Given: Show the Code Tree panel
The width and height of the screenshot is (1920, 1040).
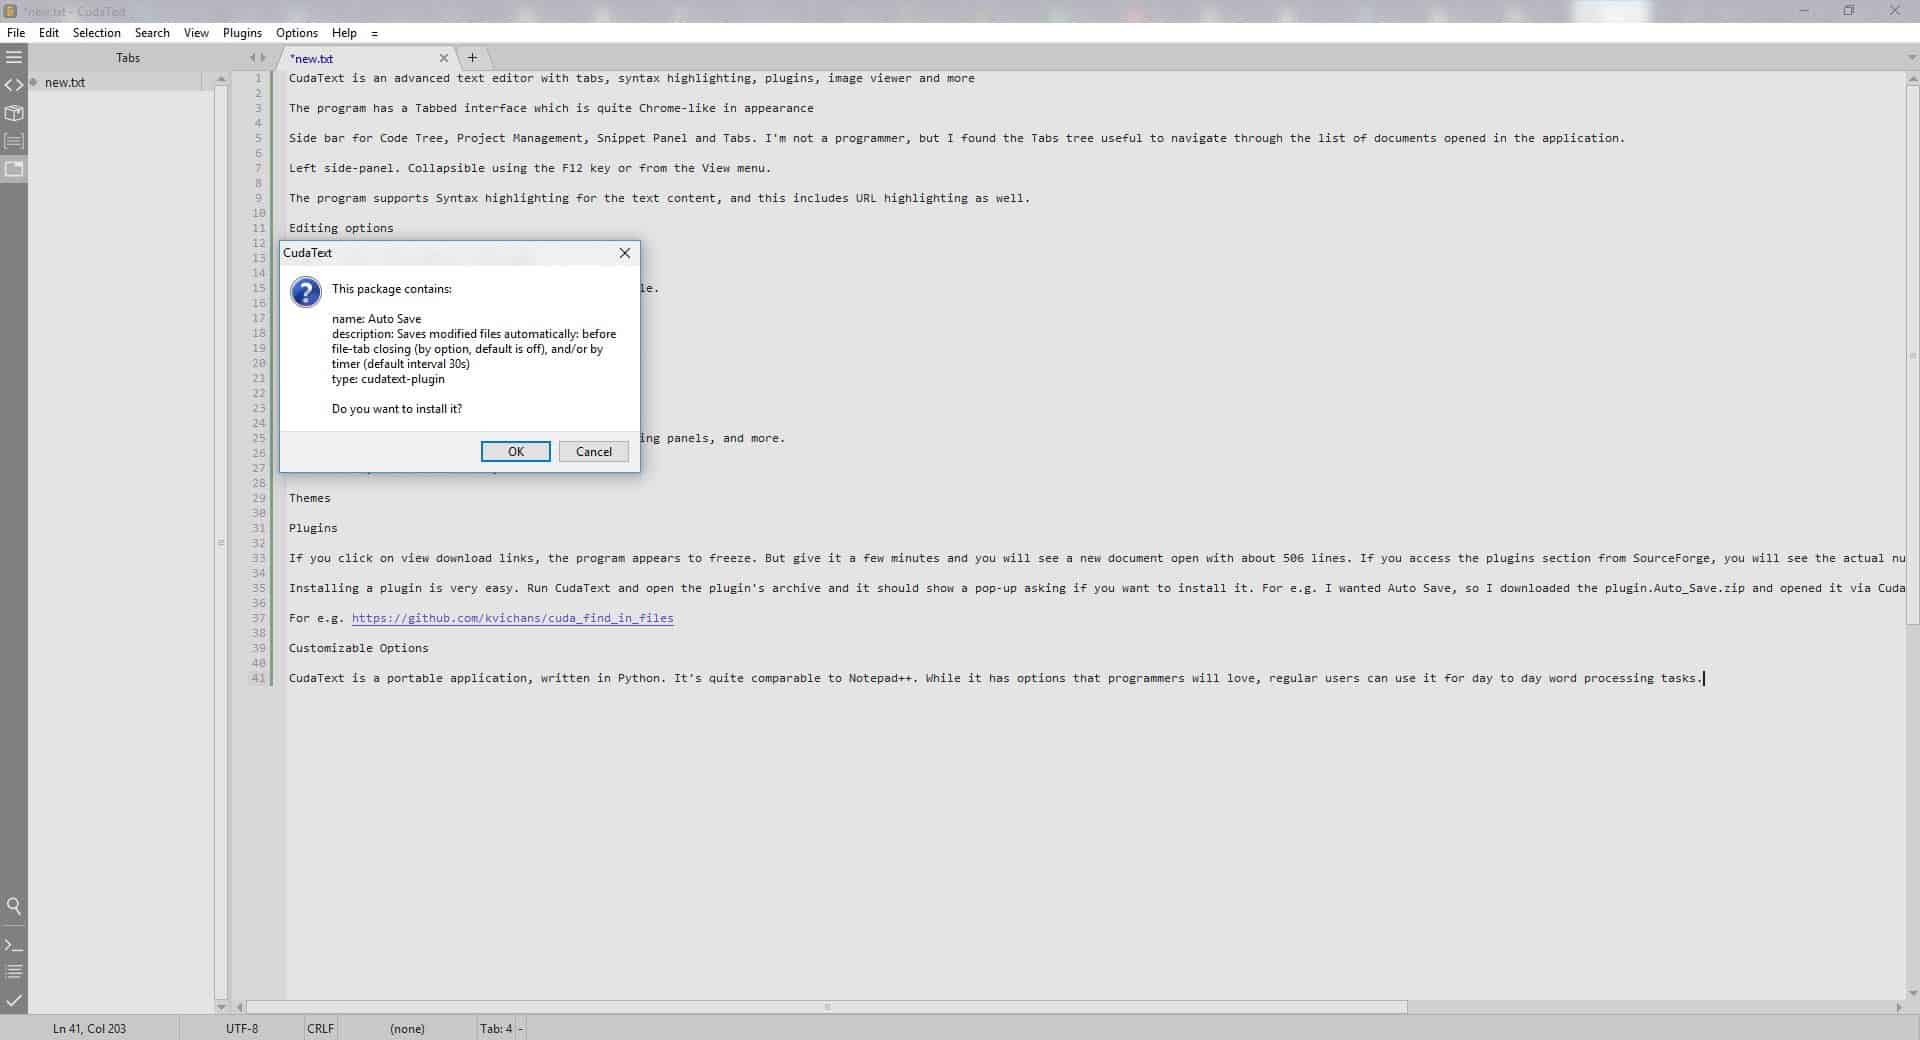Looking at the screenshot, I should tap(14, 85).
